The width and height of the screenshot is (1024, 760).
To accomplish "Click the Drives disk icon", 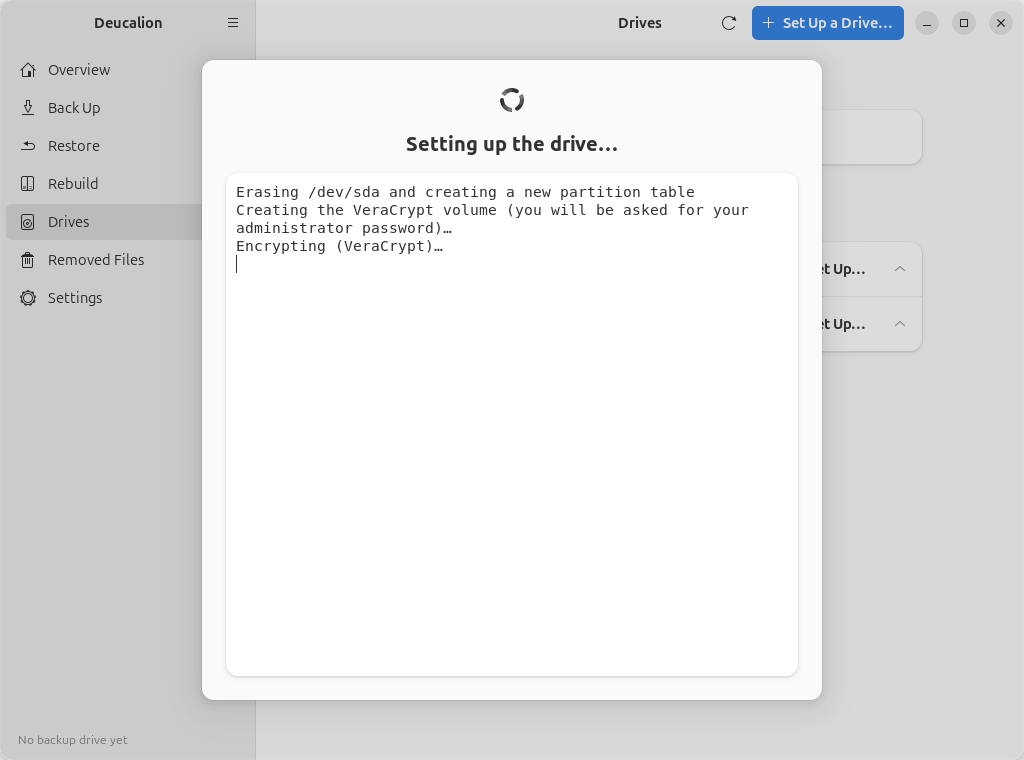I will pyautogui.click(x=27, y=222).
